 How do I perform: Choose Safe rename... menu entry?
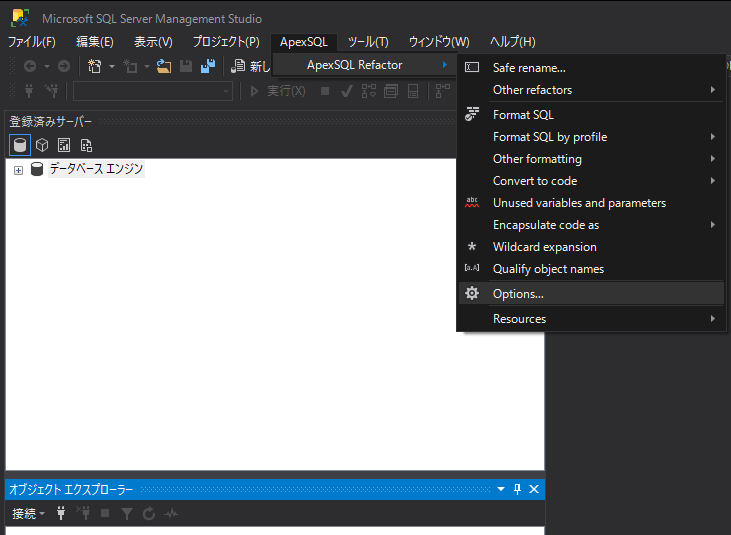[591, 68]
